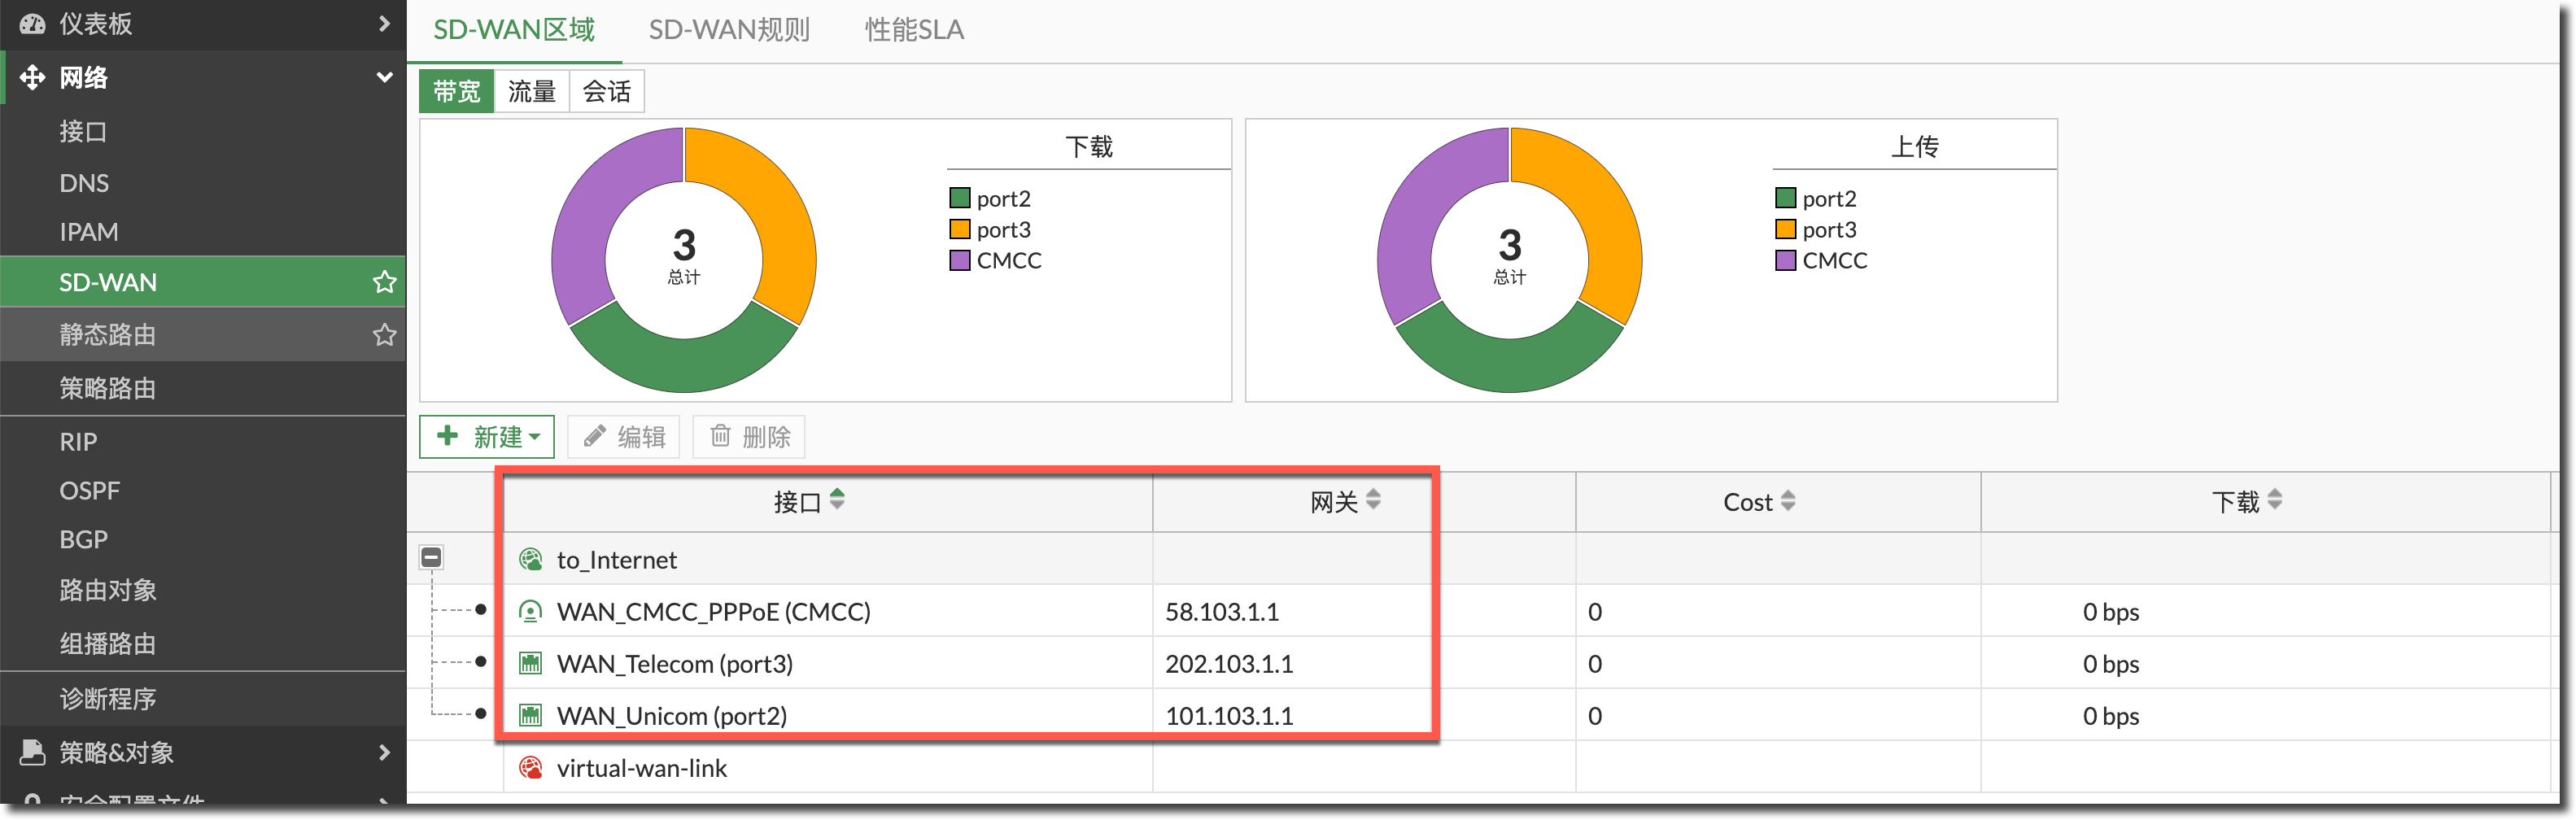Collapse the to_Internet zone tree
Image resolution: width=2576 pixels, height=820 pixels.
(431, 557)
